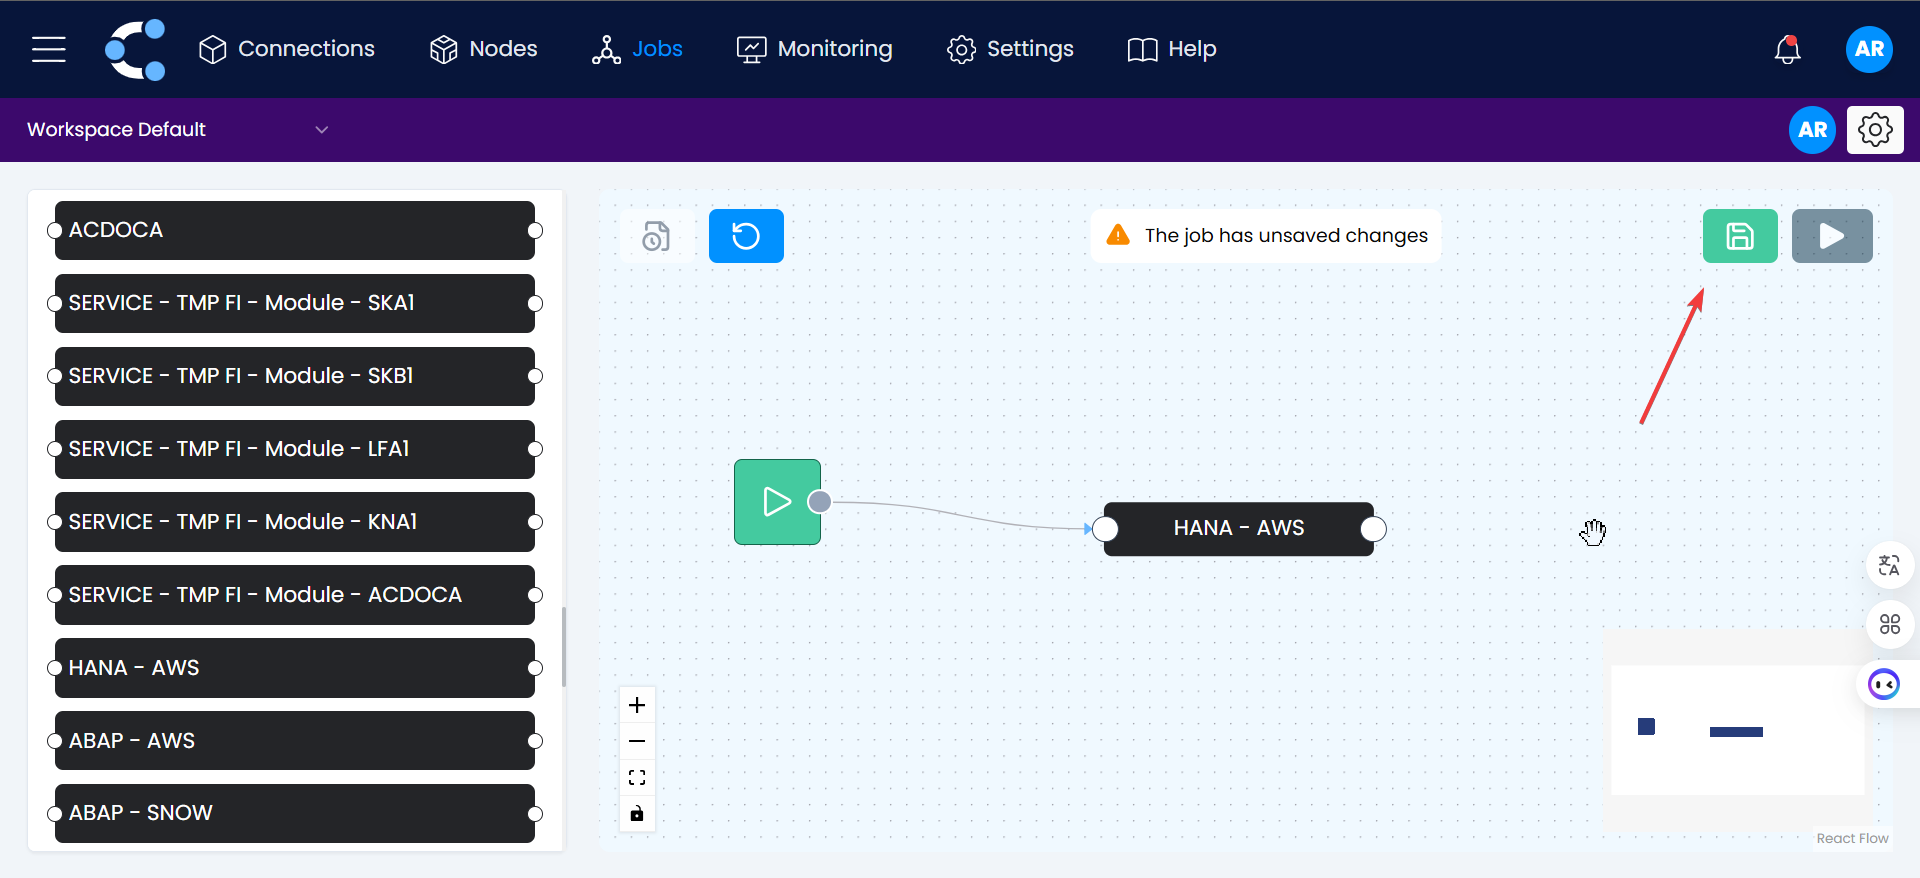The height and width of the screenshot is (878, 1920).
Task: Zoom in on the canvas
Action: click(x=637, y=705)
